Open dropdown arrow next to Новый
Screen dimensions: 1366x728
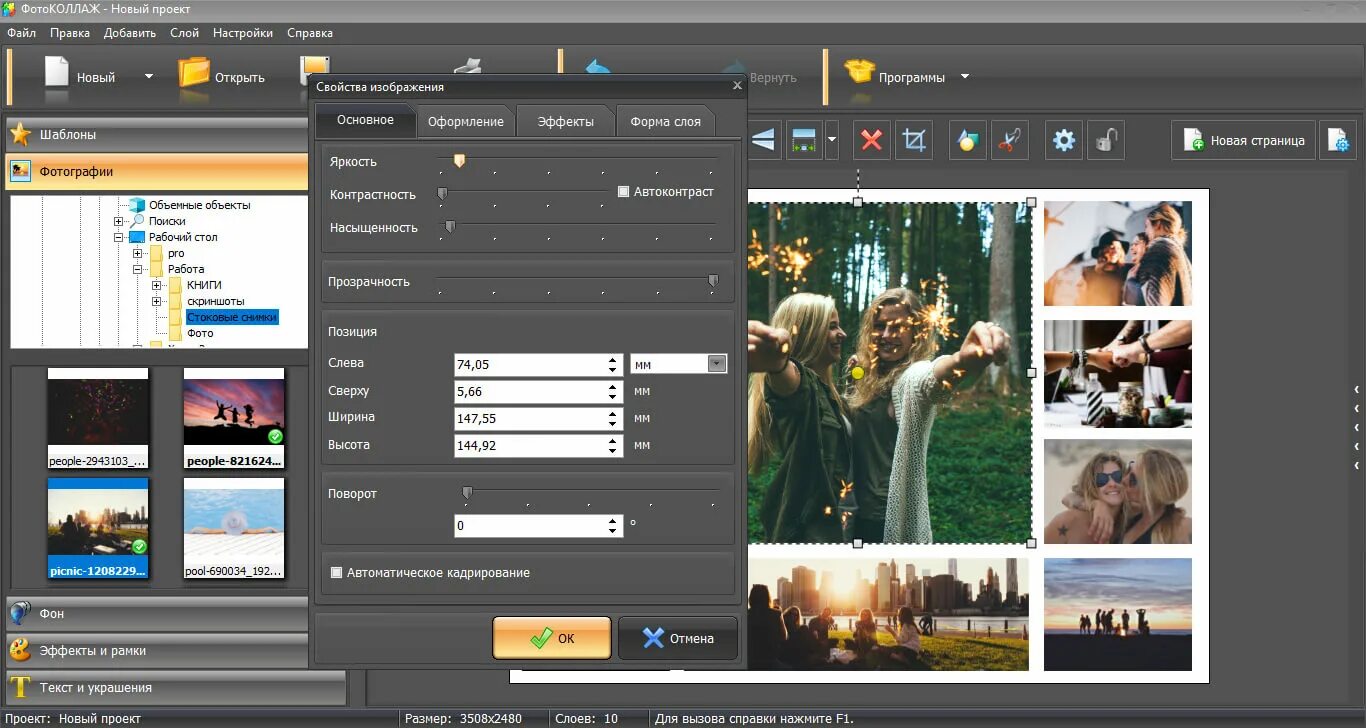149,77
